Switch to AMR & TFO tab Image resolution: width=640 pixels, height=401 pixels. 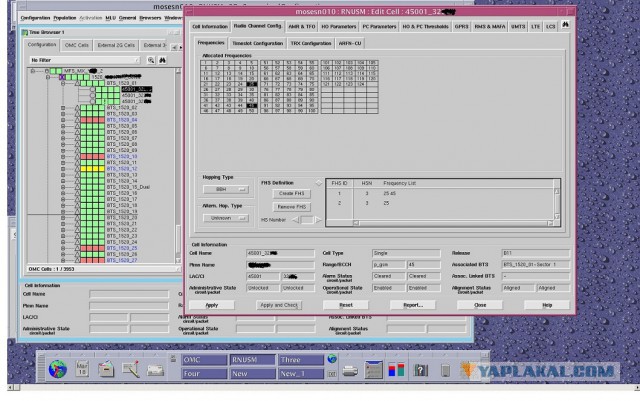[302, 27]
